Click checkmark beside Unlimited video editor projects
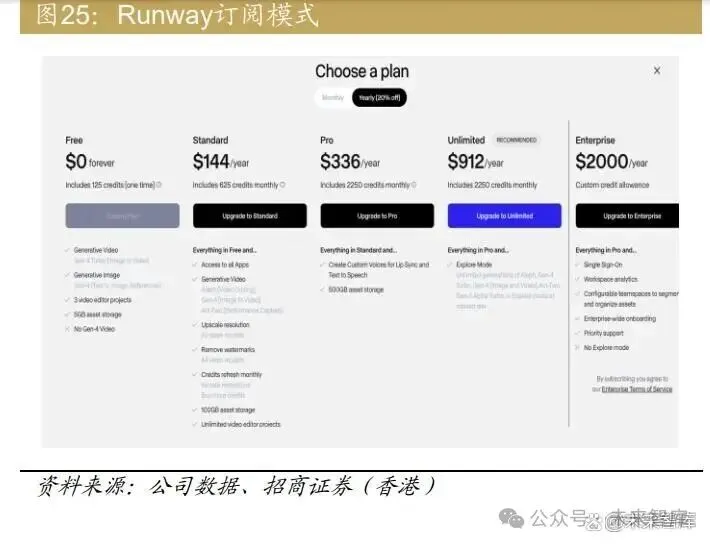Viewport: 710px width, 546px height. coord(195,424)
